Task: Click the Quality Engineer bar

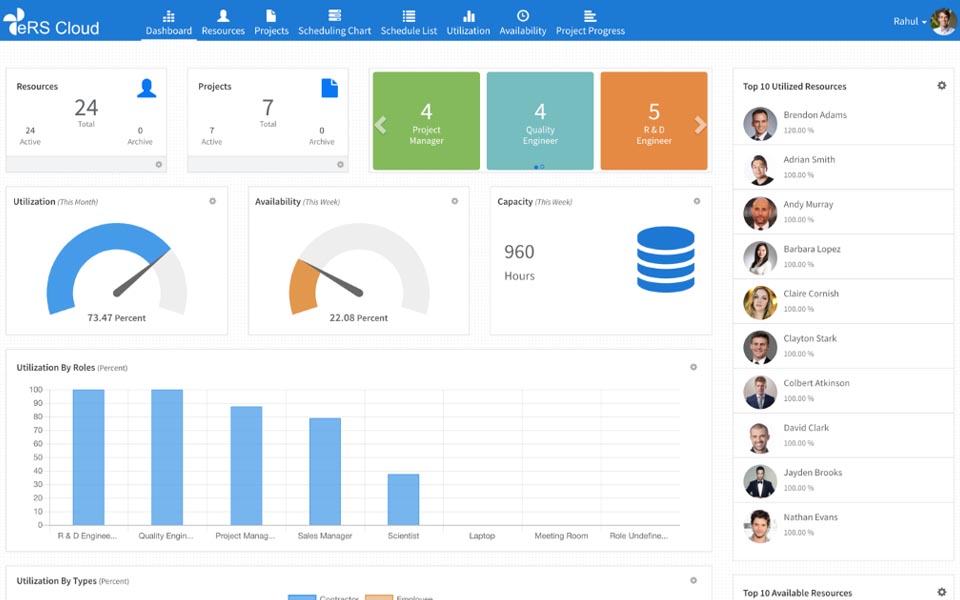Action: (x=167, y=457)
